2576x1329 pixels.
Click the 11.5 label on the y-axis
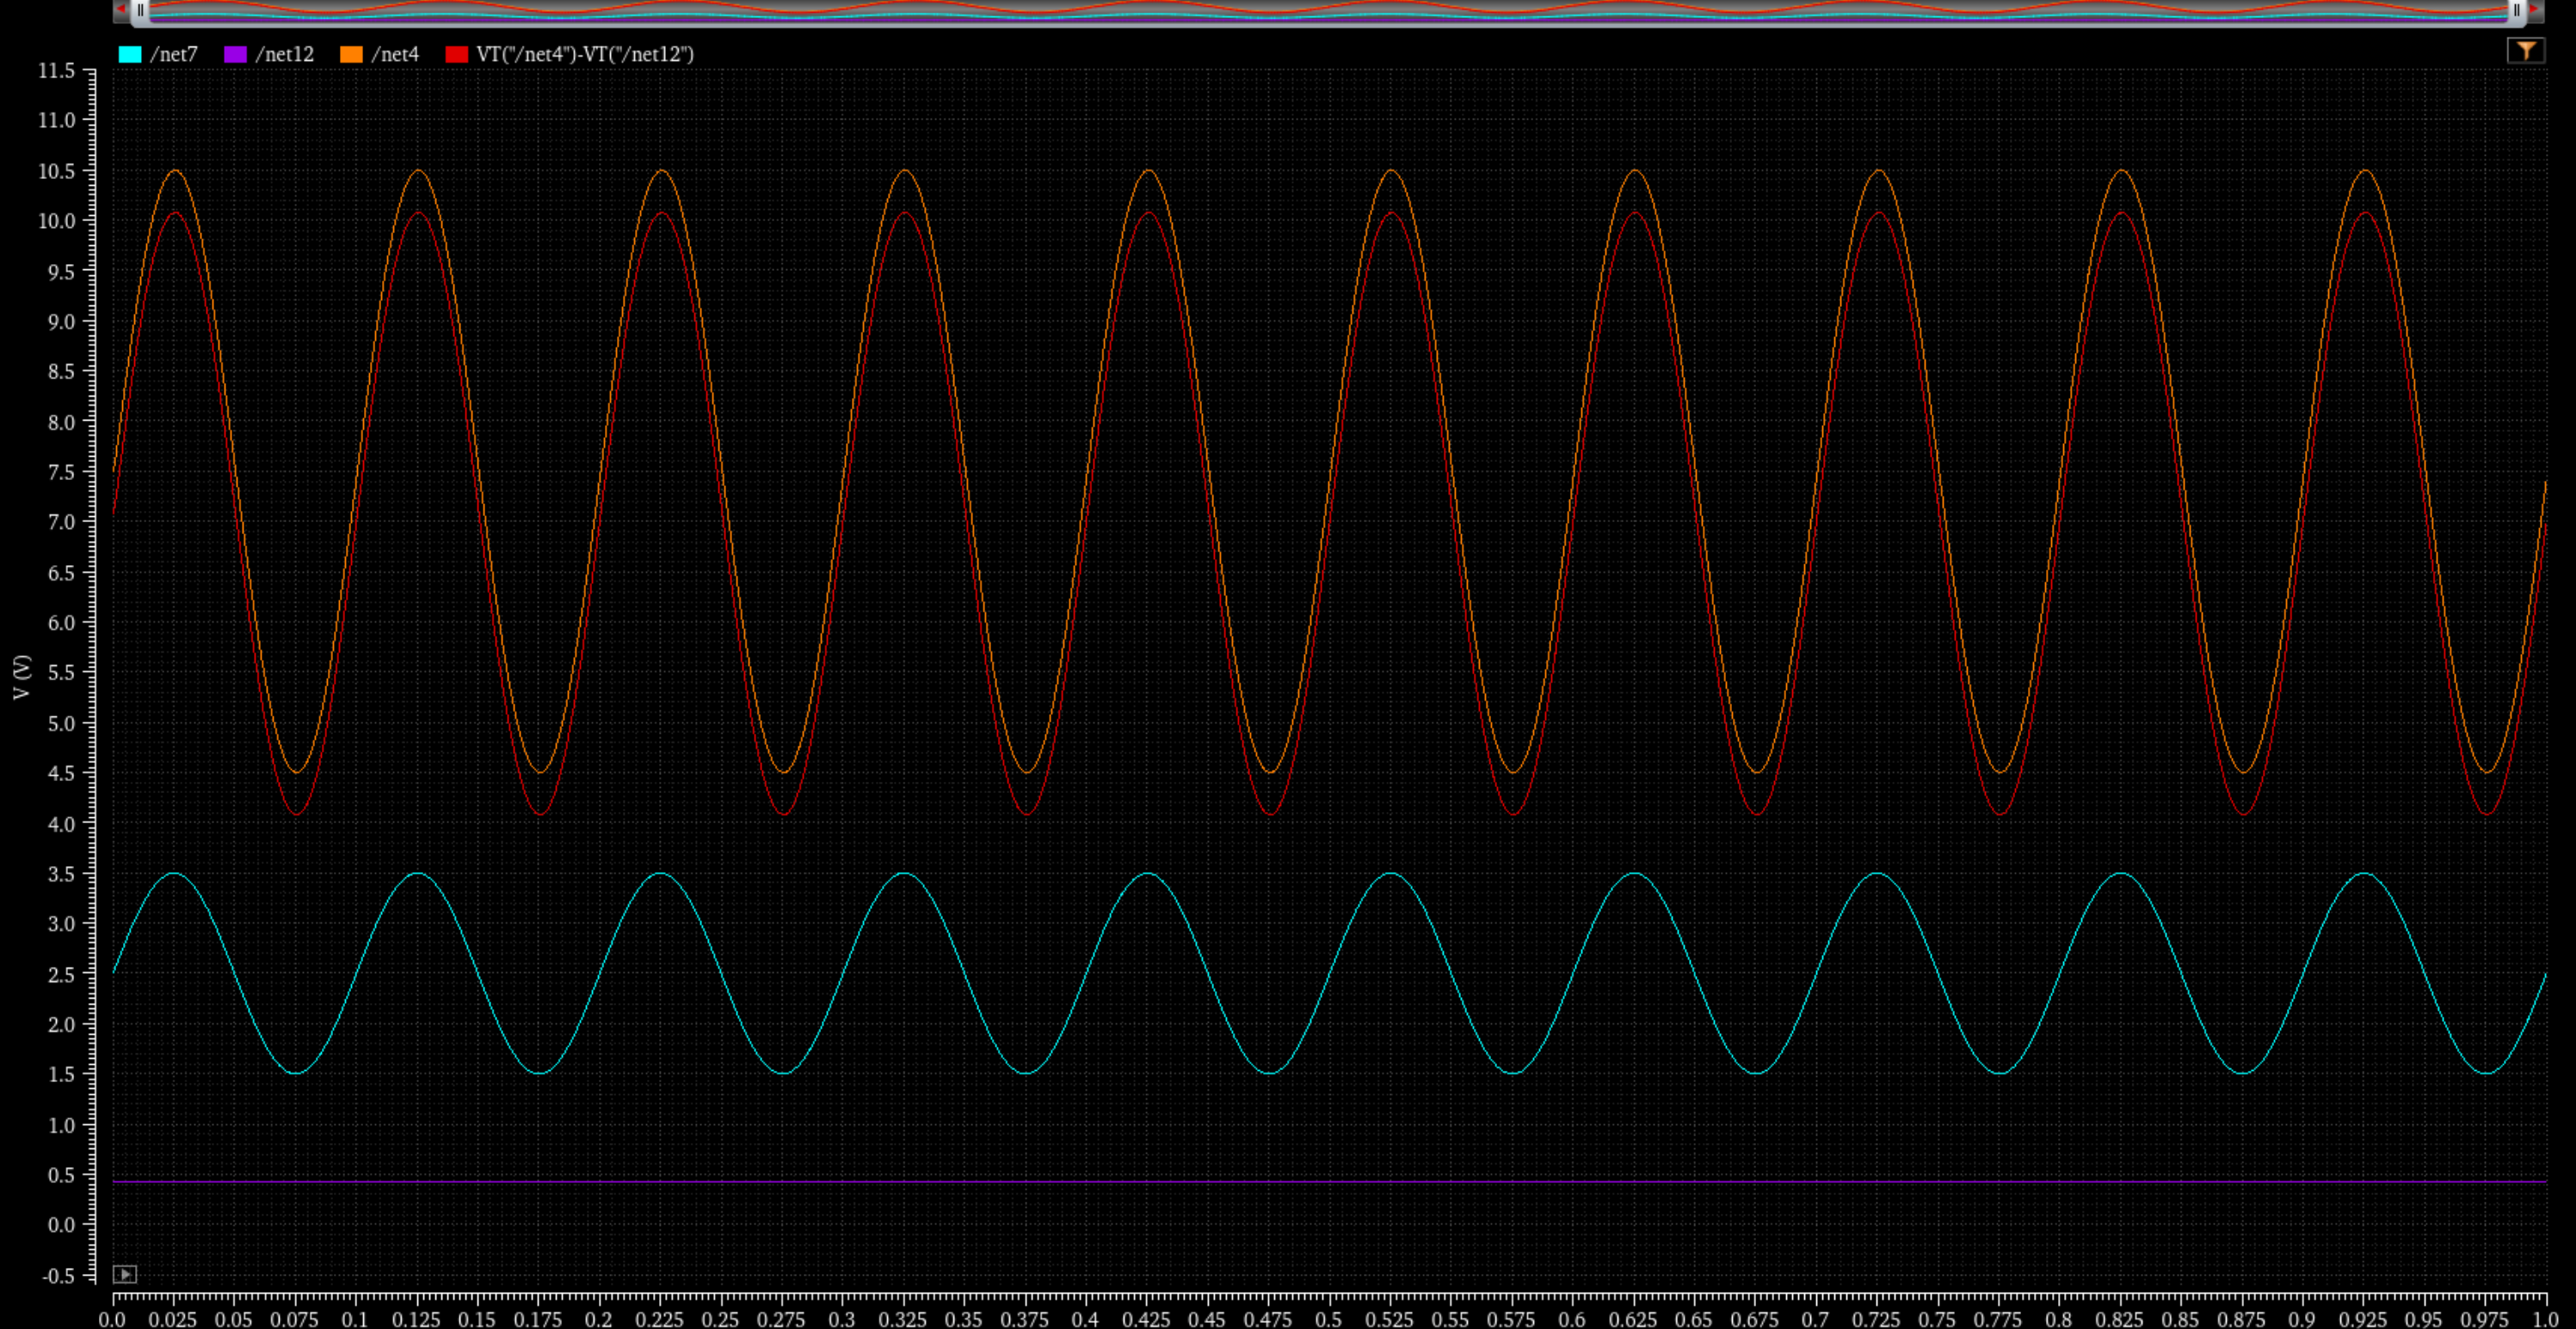(56, 71)
